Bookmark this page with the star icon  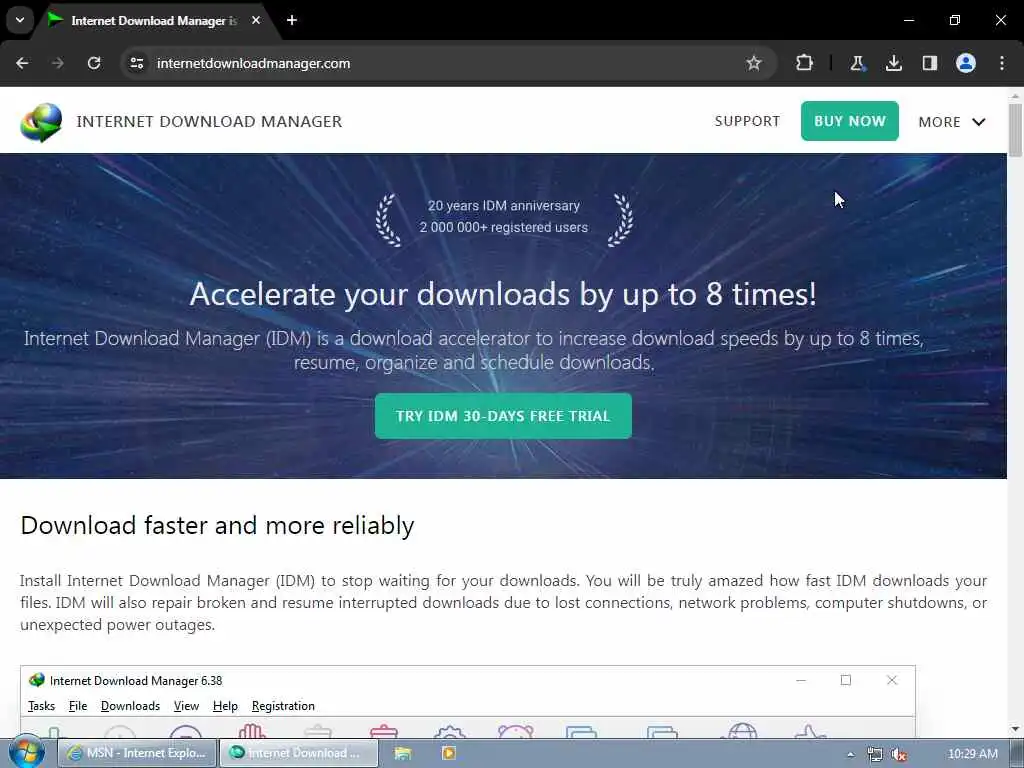(754, 63)
